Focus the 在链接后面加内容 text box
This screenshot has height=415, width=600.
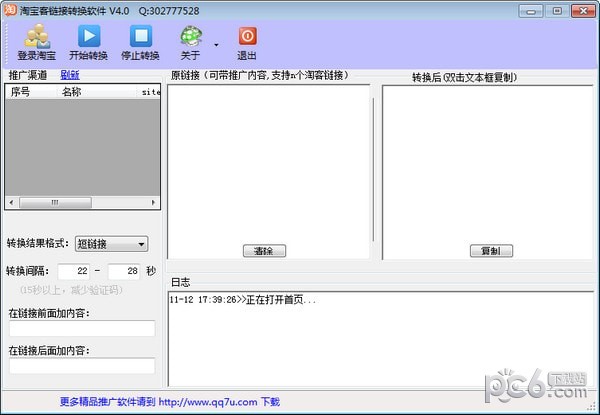(82, 366)
